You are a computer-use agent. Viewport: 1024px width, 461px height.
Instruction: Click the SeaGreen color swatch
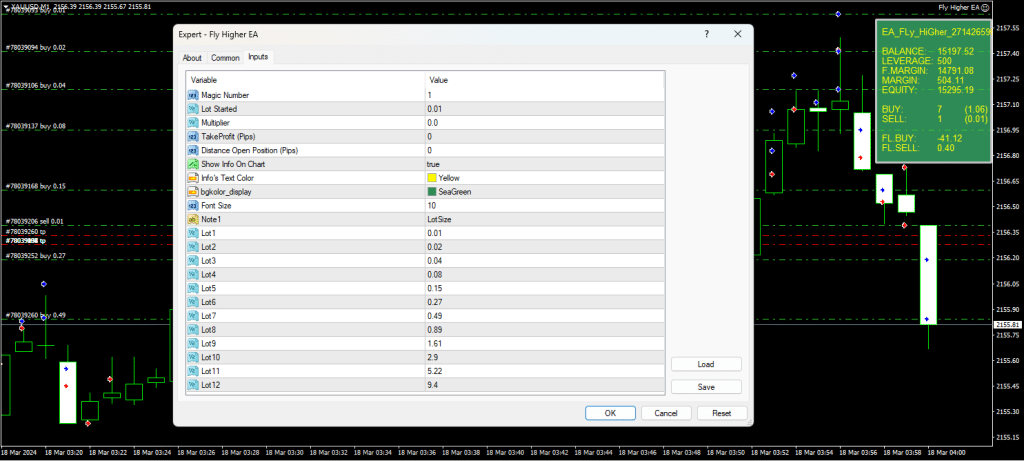tap(432, 192)
